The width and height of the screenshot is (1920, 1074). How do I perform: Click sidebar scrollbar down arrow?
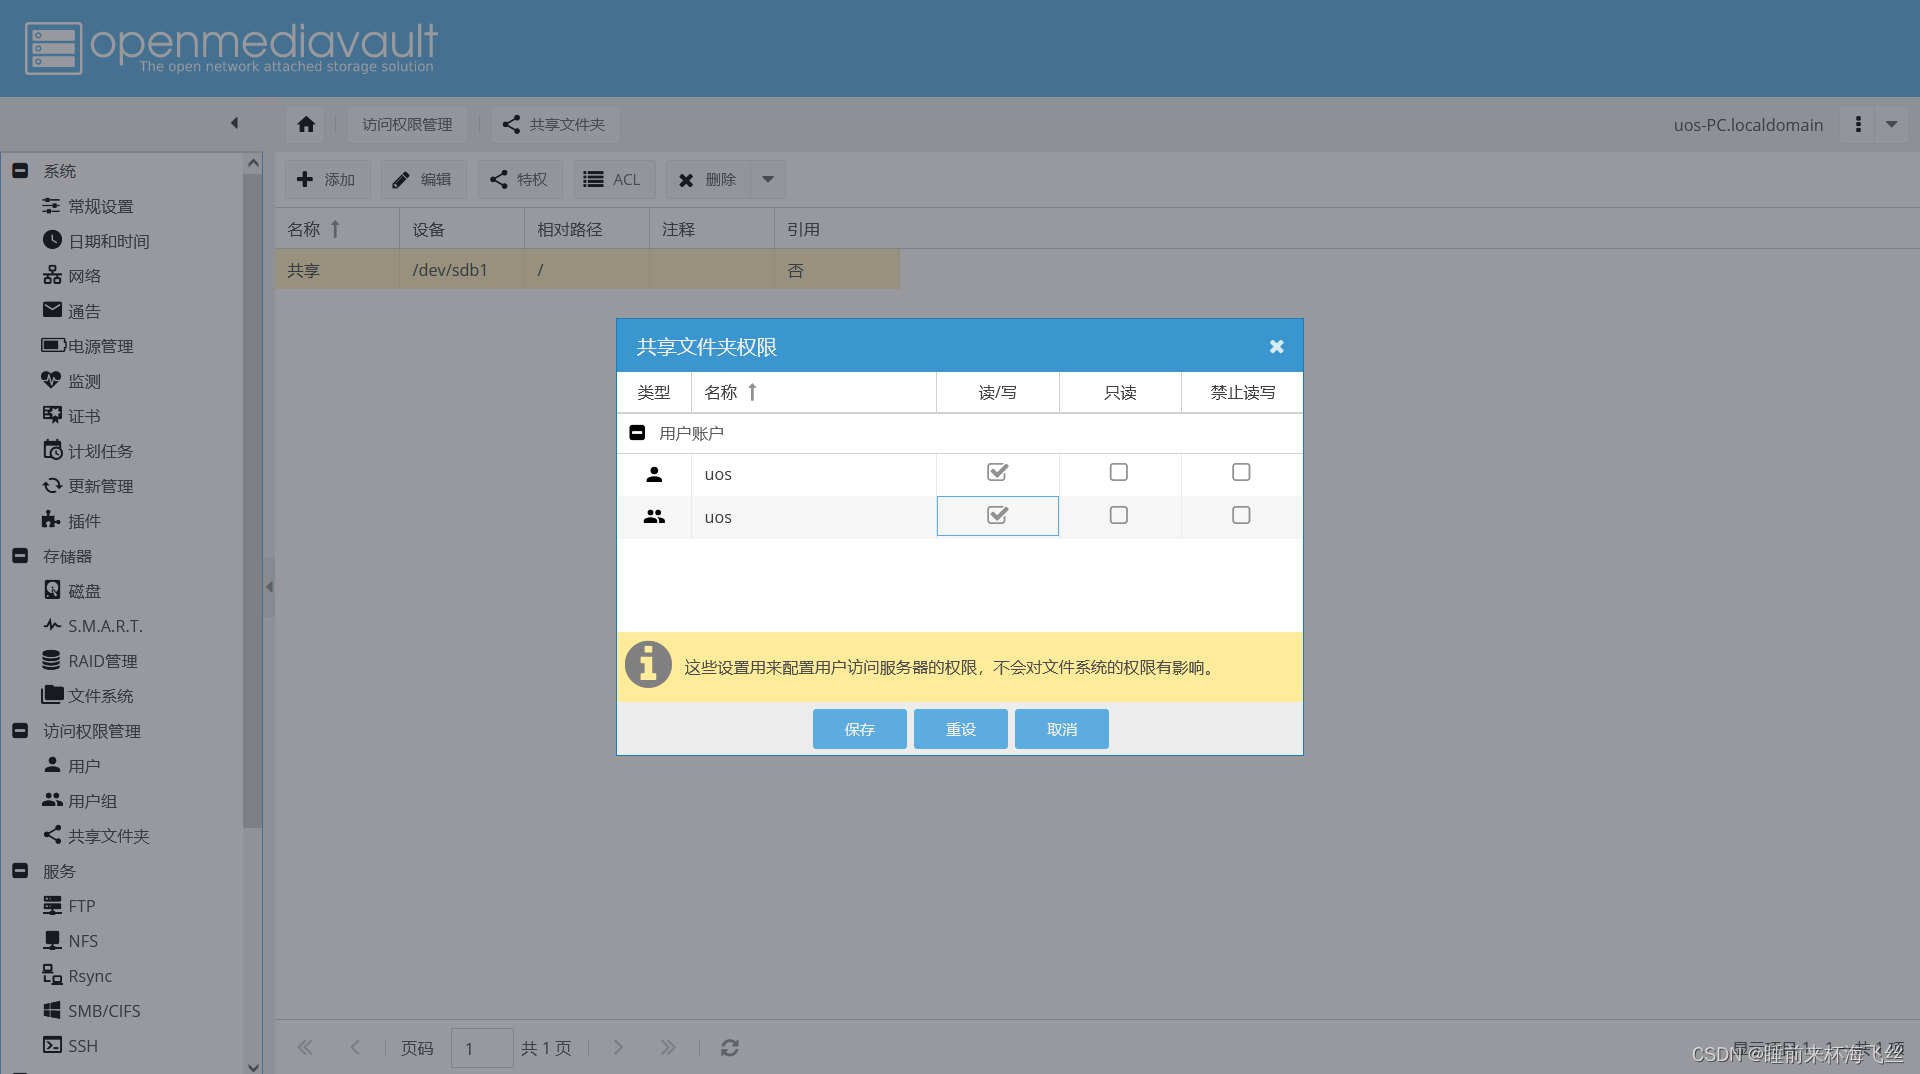(253, 1066)
